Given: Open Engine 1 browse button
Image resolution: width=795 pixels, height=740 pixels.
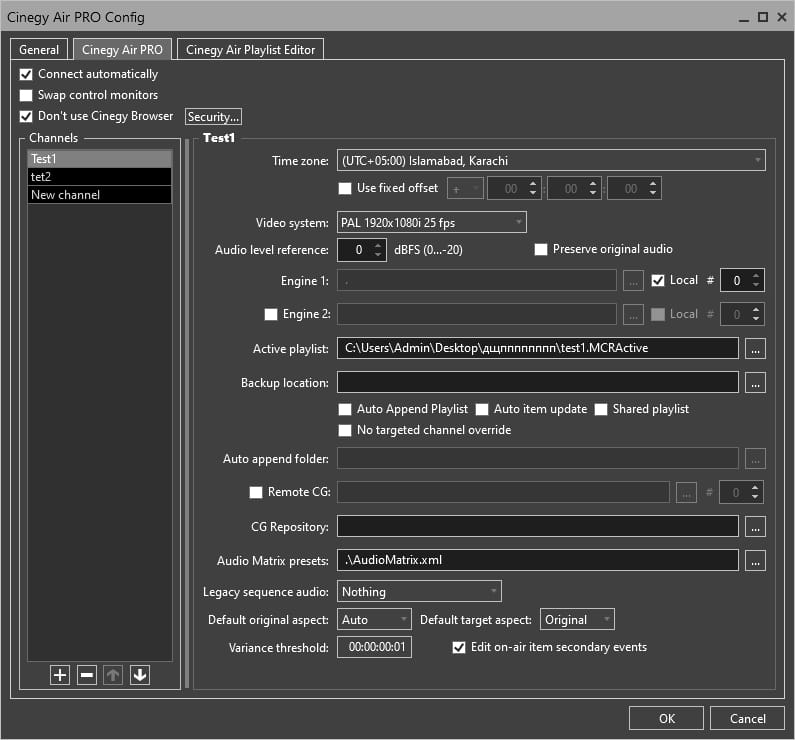Looking at the screenshot, I should coord(633,281).
